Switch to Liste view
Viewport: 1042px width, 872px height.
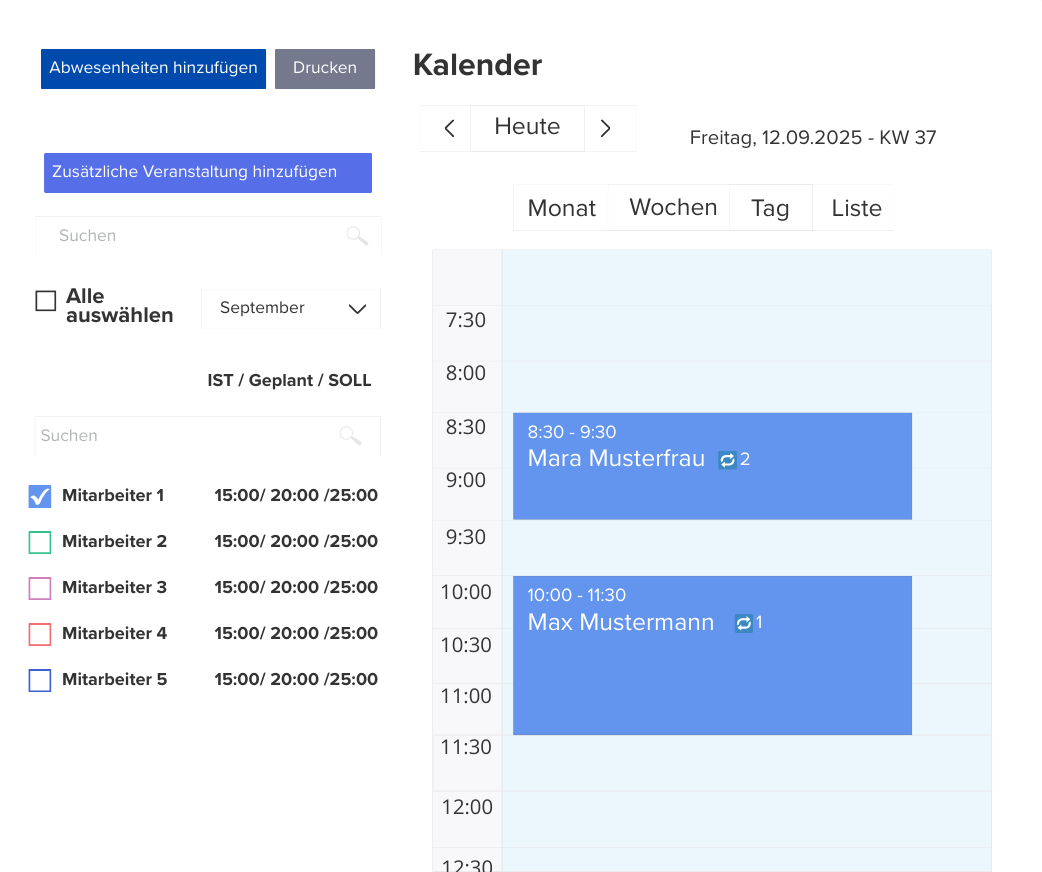[856, 208]
